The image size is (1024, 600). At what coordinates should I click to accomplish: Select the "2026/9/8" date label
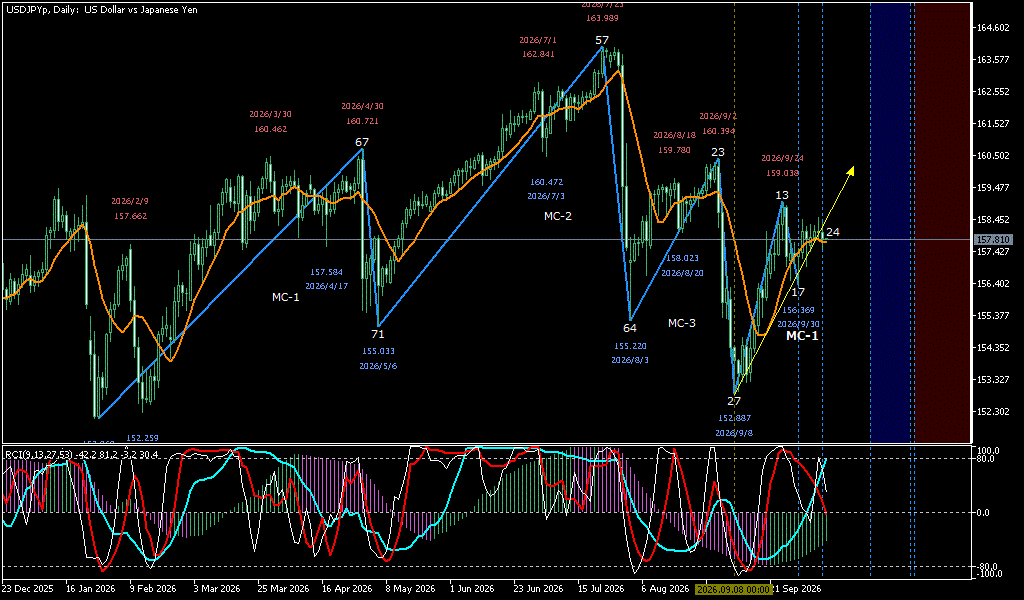(x=734, y=432)
